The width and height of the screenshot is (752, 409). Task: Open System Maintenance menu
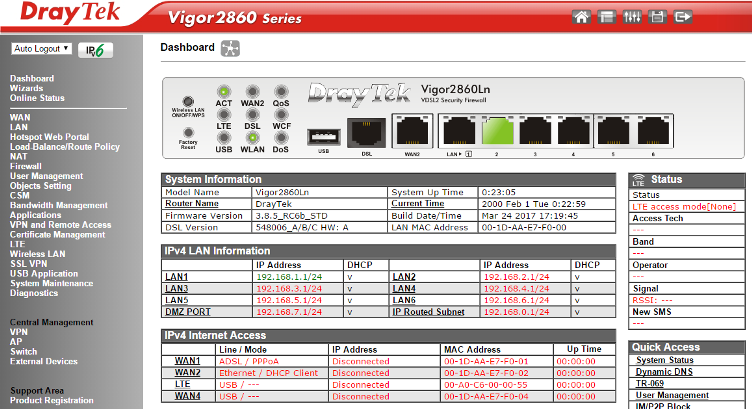[x=52, y=283]
